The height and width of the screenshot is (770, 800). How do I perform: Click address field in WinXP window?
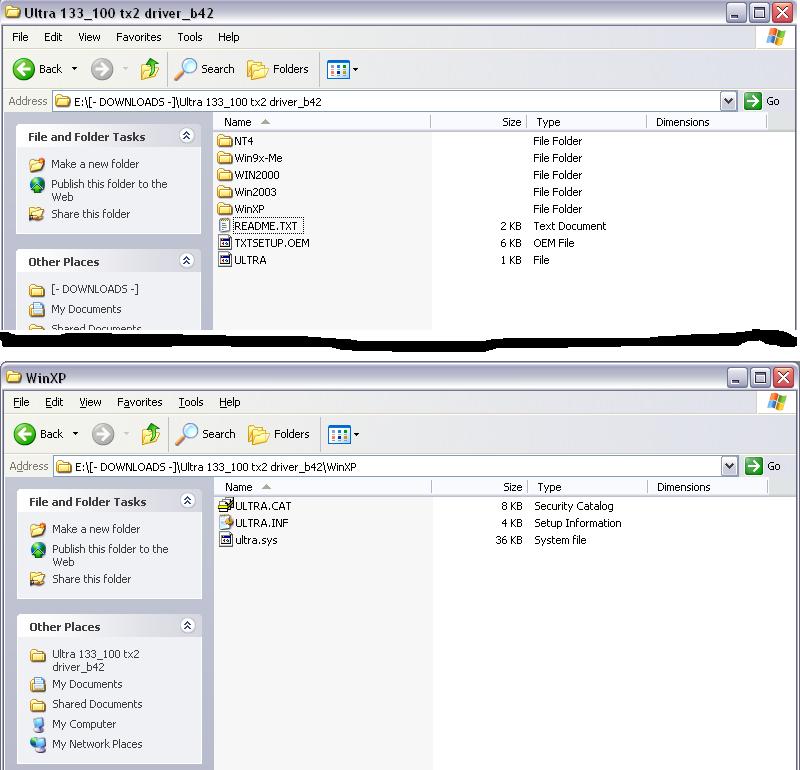tap(389, 466)
